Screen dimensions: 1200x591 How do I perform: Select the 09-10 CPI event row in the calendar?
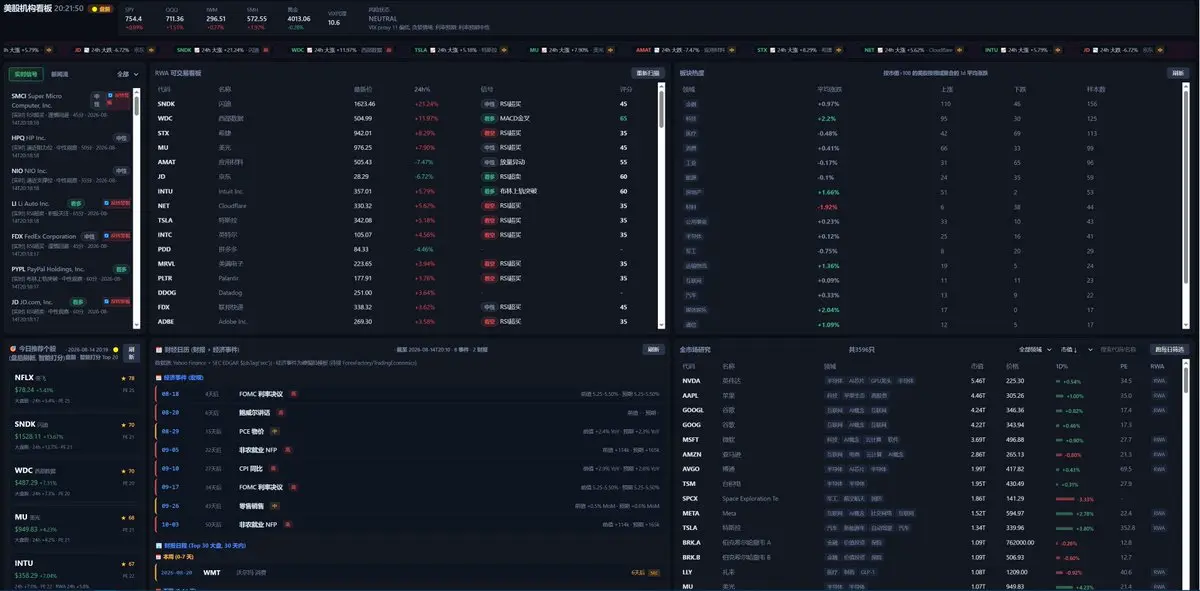408,468
